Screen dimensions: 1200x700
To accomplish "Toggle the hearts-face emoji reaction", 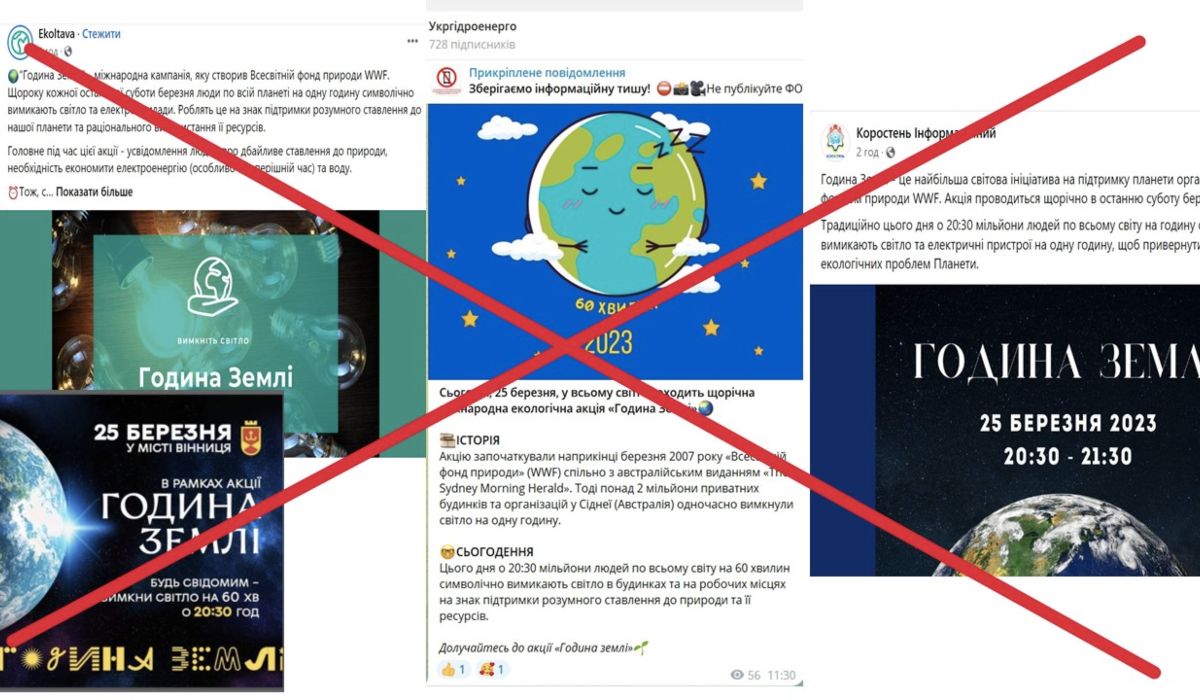I will tap(492, 670).
